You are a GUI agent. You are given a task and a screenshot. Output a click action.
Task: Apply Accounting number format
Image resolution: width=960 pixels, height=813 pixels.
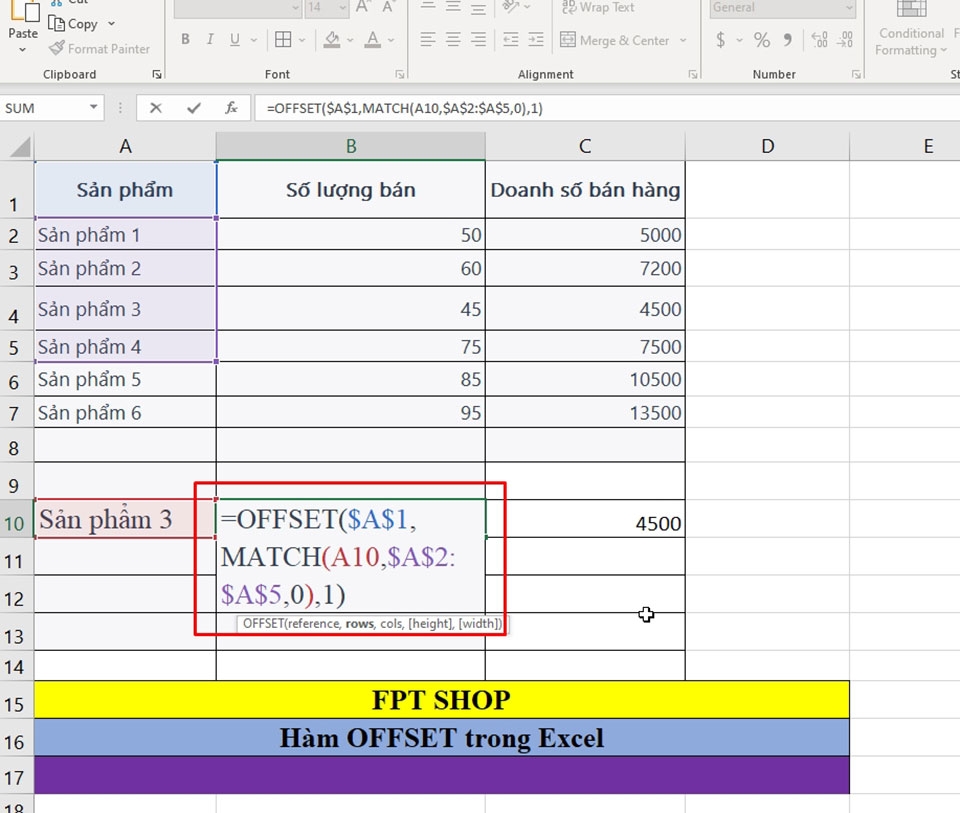coord(721,40)
